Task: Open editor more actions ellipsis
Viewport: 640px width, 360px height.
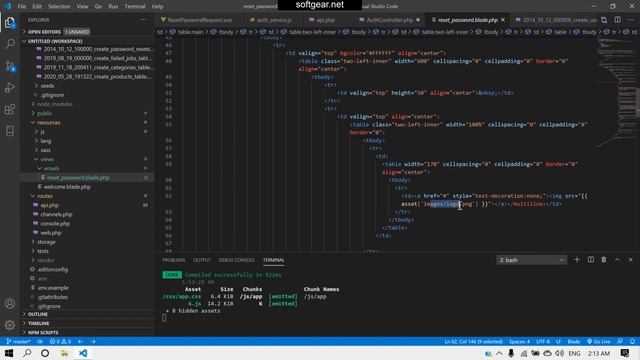Action: [x=630, y=20]
